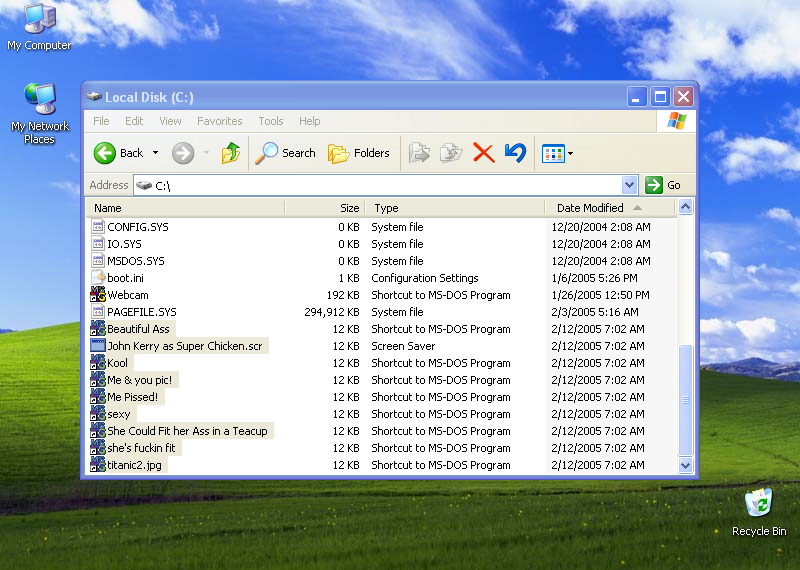The image size is (800, 570).
Task: Open the View menu
Action: click(170, 121)
